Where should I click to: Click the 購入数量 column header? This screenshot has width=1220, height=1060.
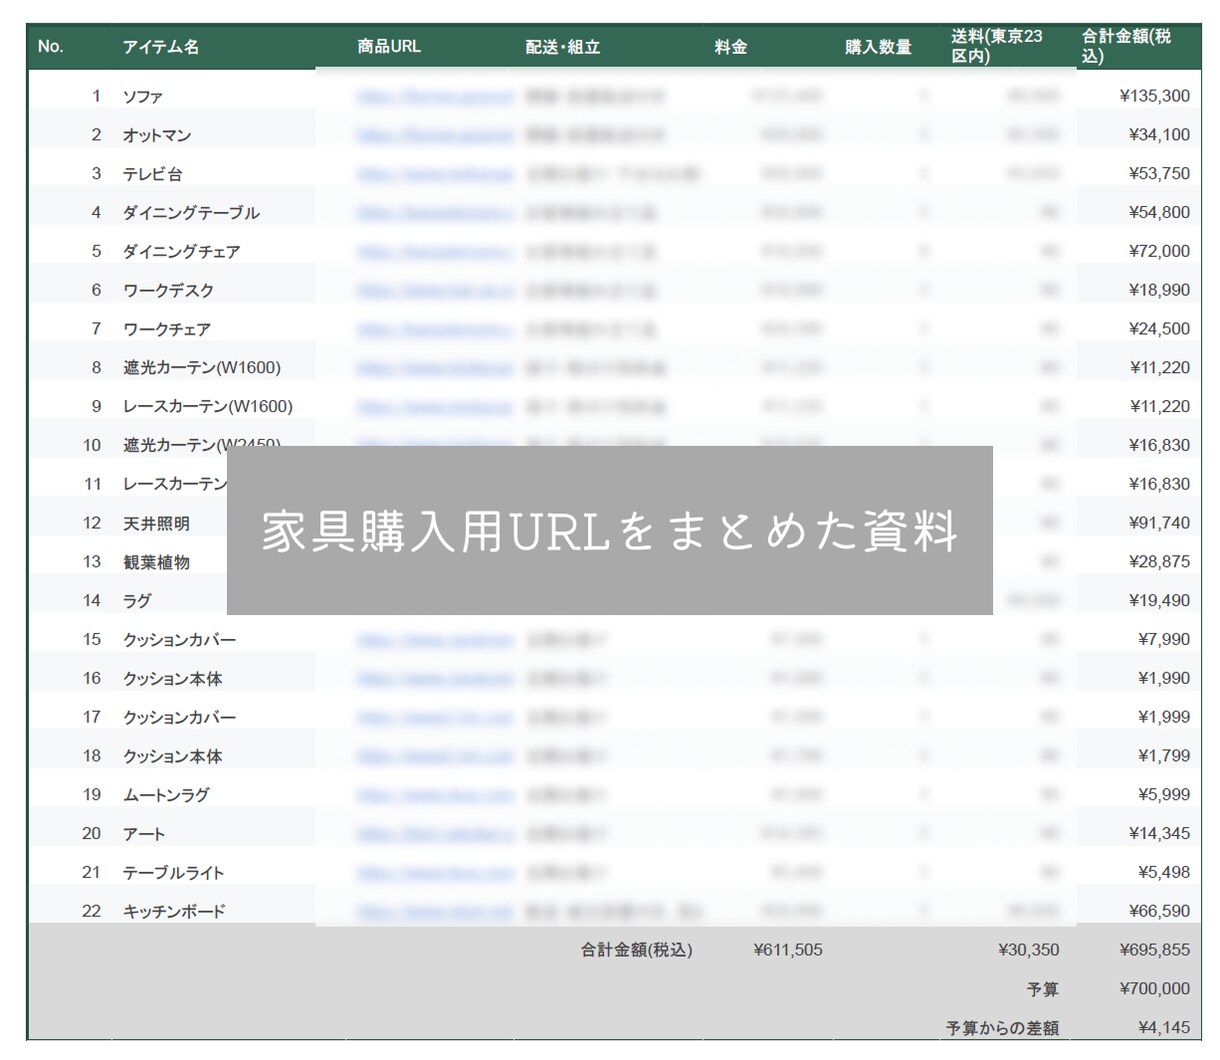tap(878, 46)
